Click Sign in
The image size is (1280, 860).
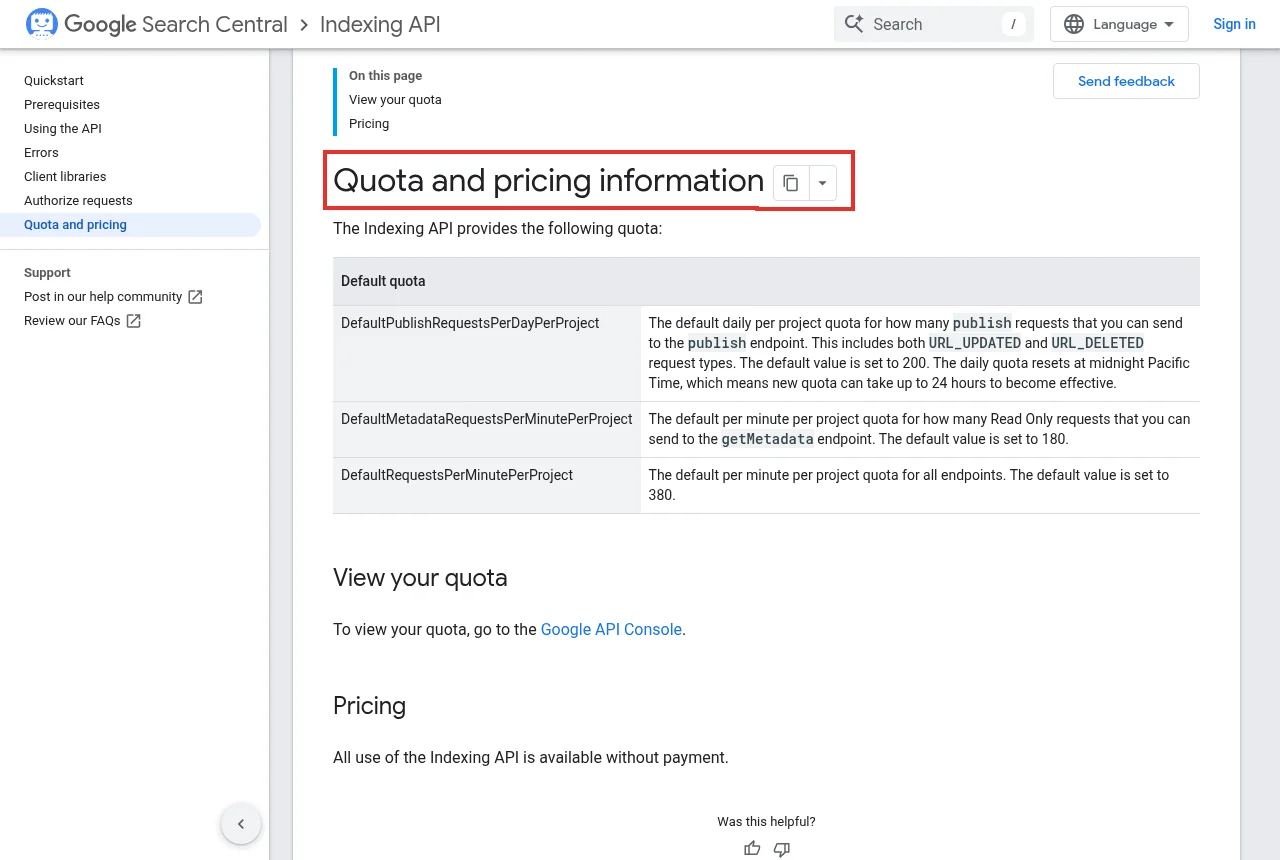tap(1234, 24)
